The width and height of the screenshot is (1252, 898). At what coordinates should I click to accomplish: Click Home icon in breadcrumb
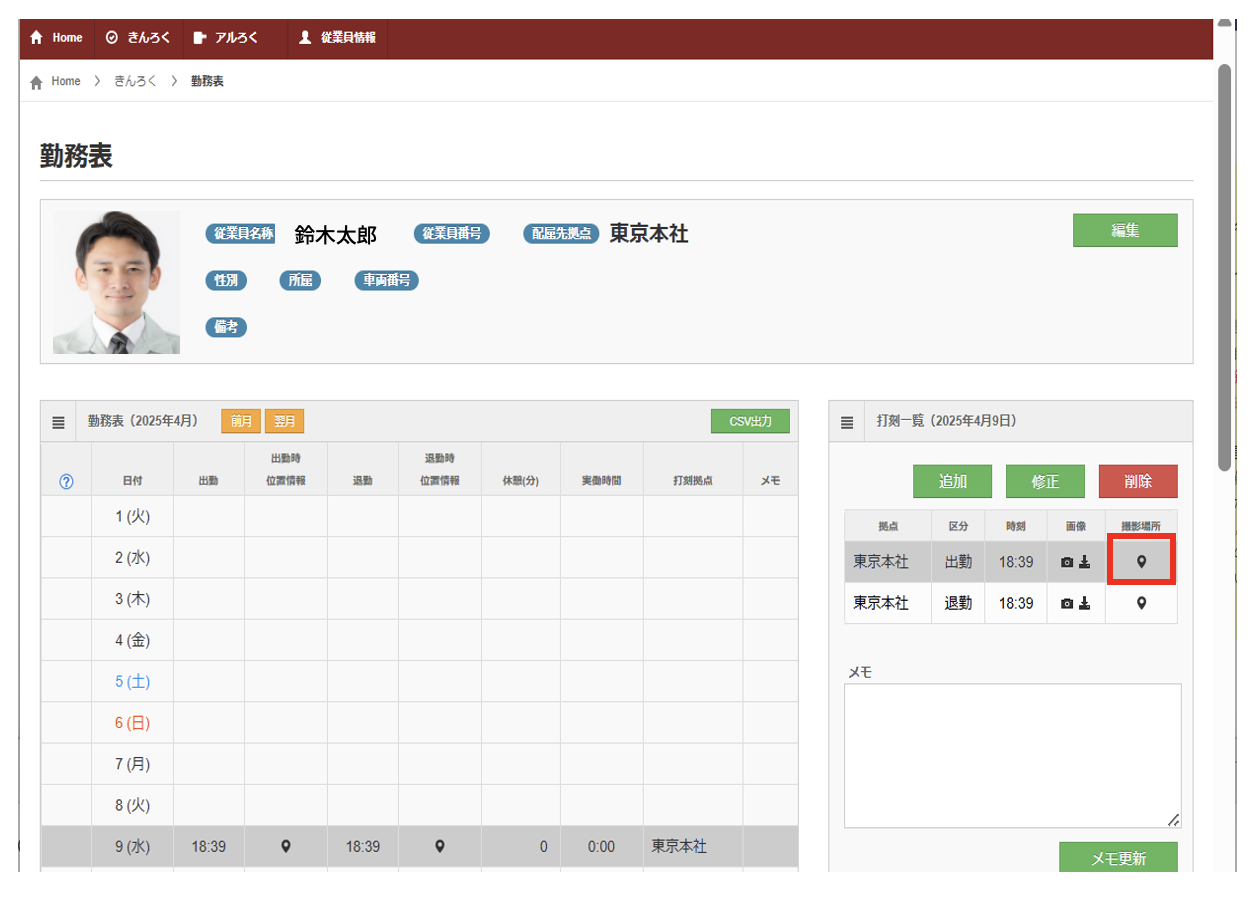(x=37, y=82)
